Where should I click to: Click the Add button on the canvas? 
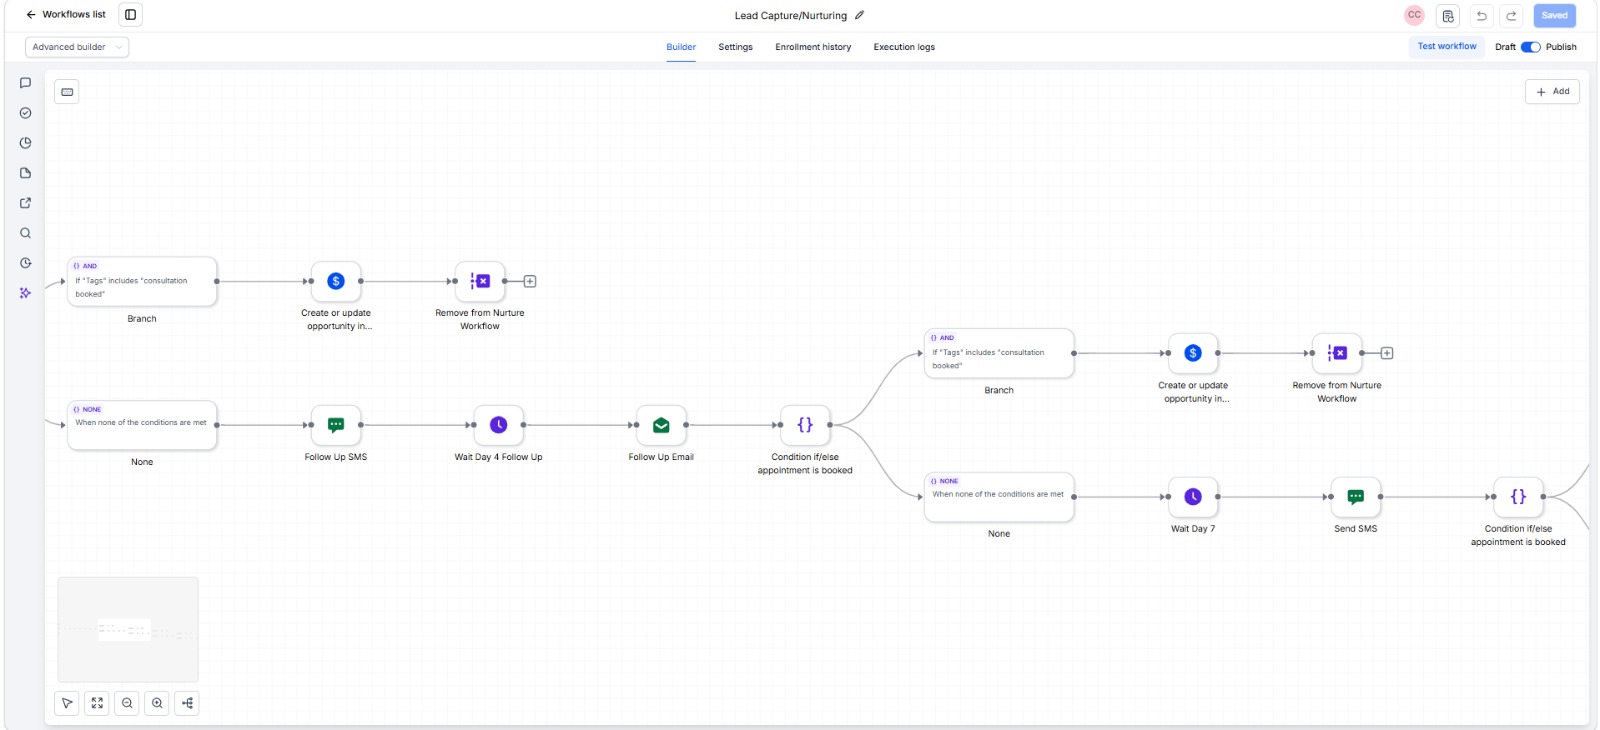(x=1552, y=92)
